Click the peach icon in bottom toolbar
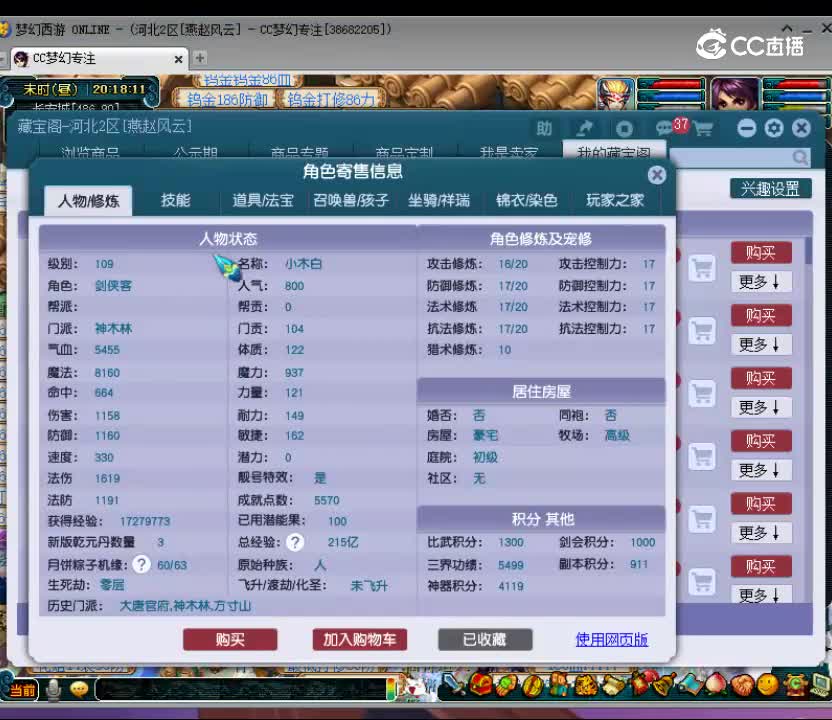The width and height of the screenshot is (832, 720). click(716, 684)
